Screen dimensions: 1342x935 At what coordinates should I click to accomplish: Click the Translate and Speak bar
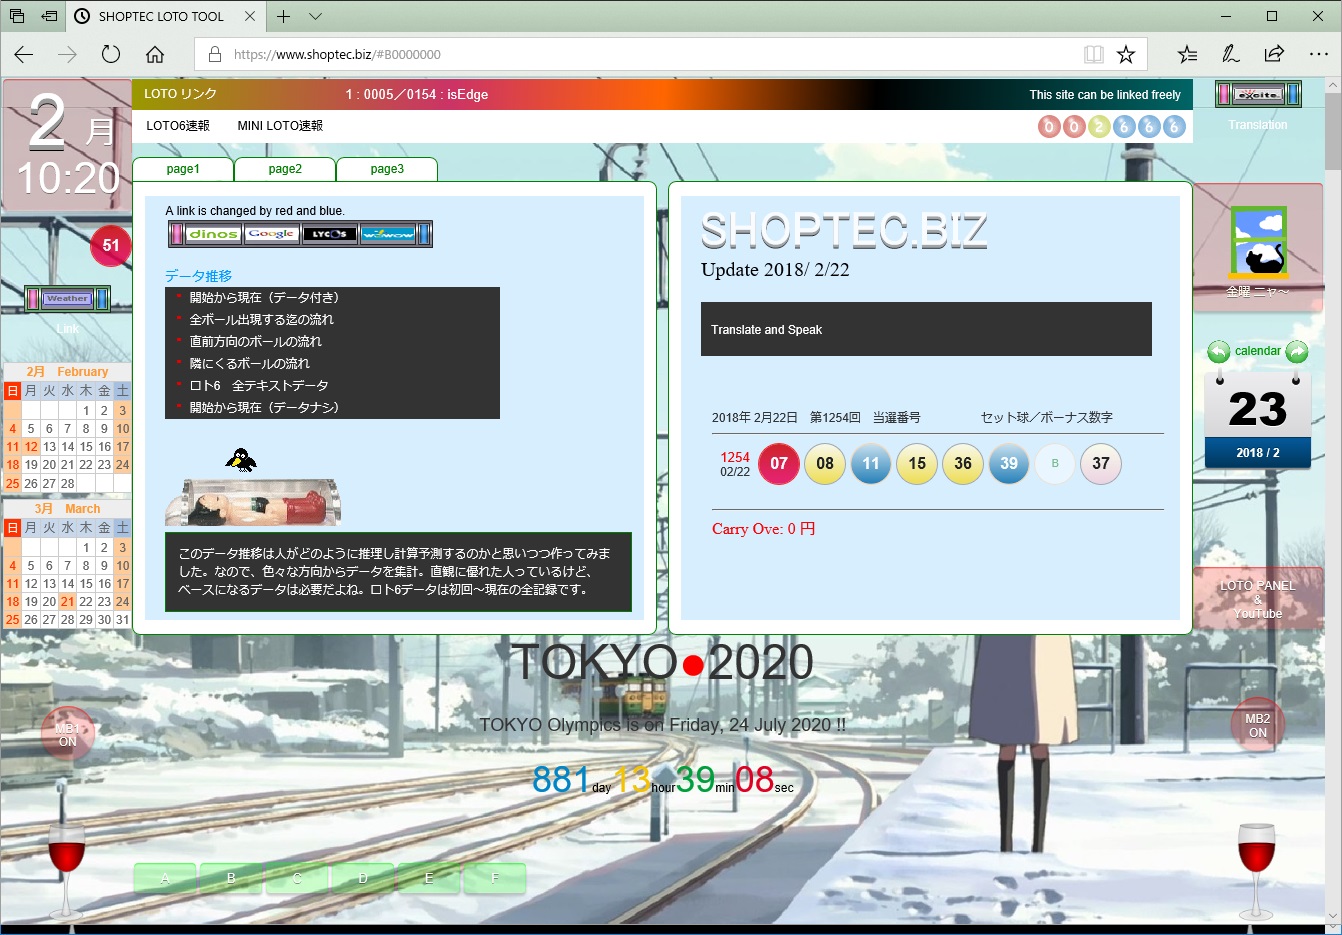(x=926, y=329)
